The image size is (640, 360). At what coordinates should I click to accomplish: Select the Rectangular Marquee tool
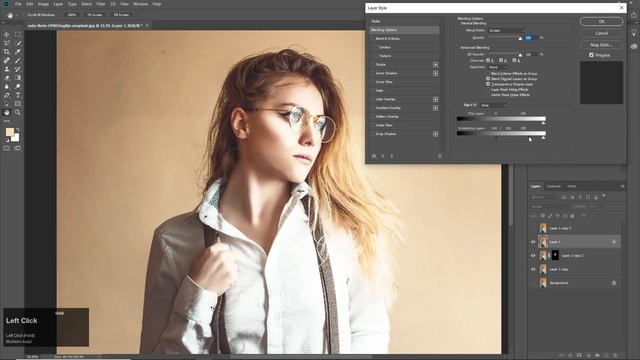point(18,34)
